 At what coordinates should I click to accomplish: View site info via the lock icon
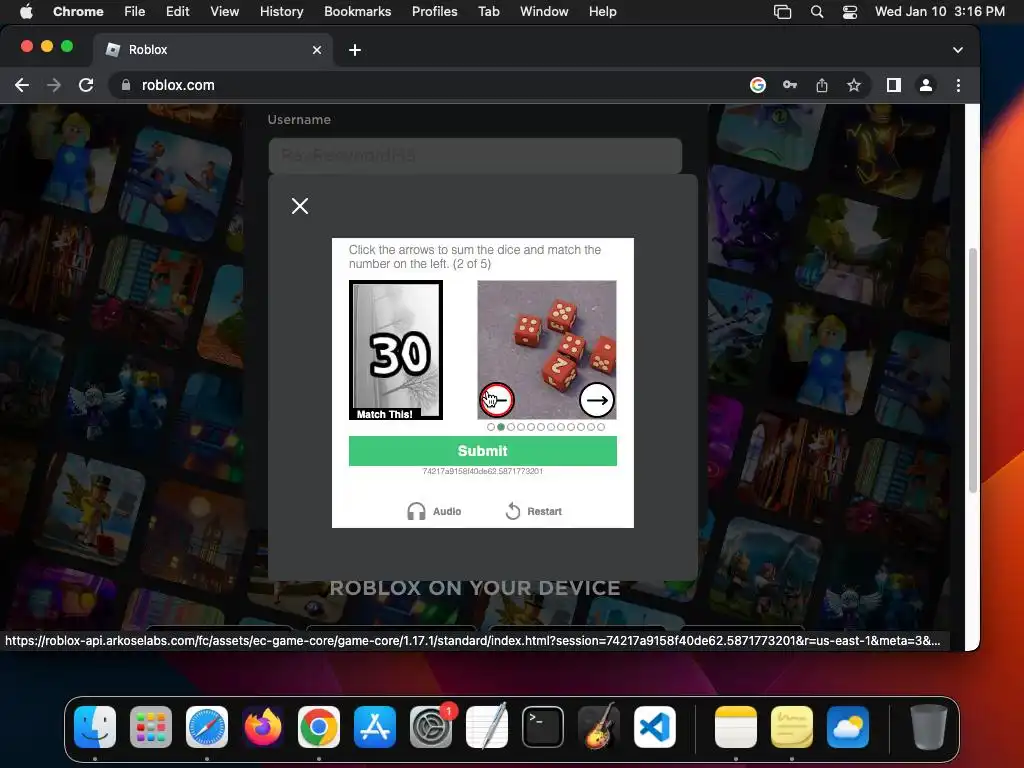126,85
